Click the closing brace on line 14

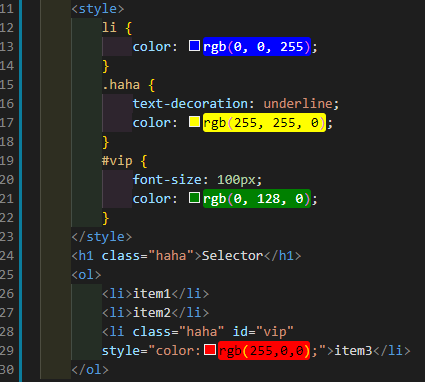tap(106, 66)
